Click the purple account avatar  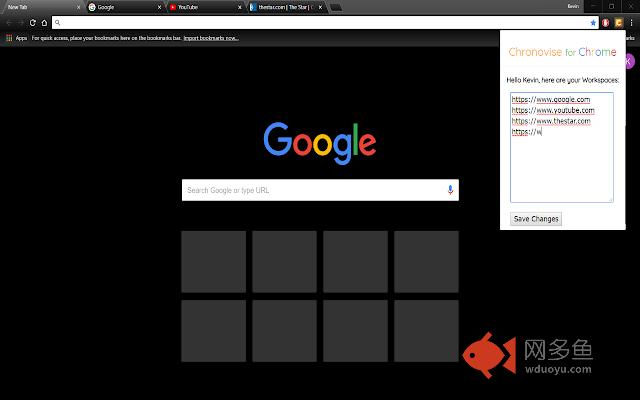(630, 61)
